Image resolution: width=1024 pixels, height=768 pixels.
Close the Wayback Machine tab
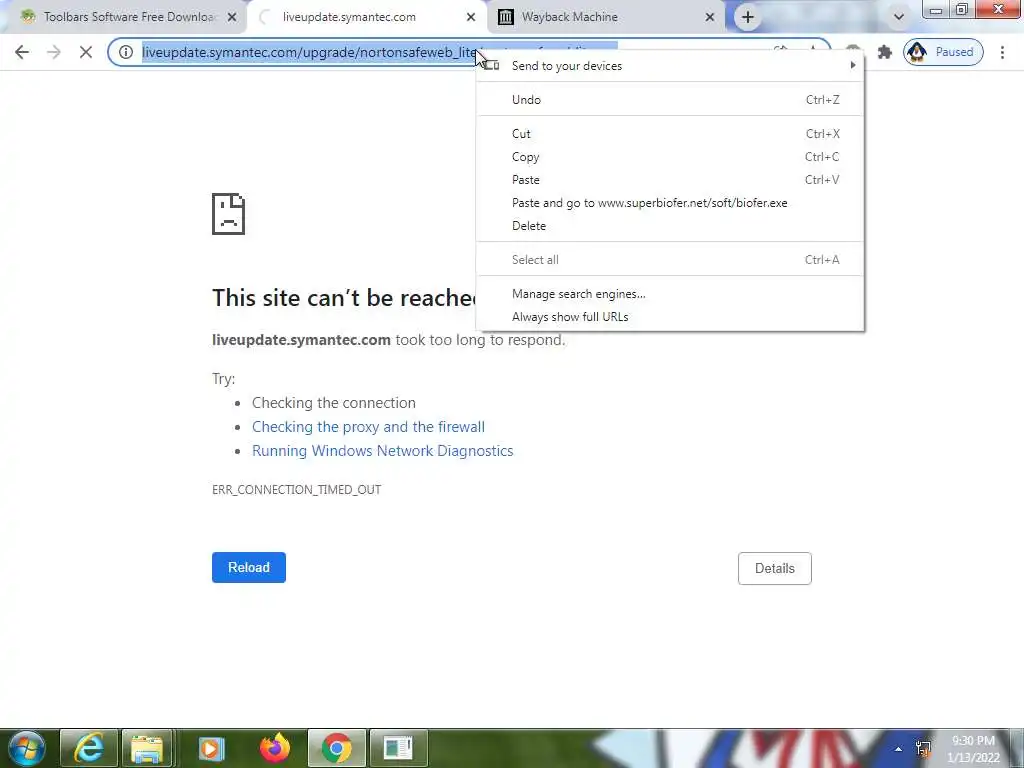tap(710, 17)
